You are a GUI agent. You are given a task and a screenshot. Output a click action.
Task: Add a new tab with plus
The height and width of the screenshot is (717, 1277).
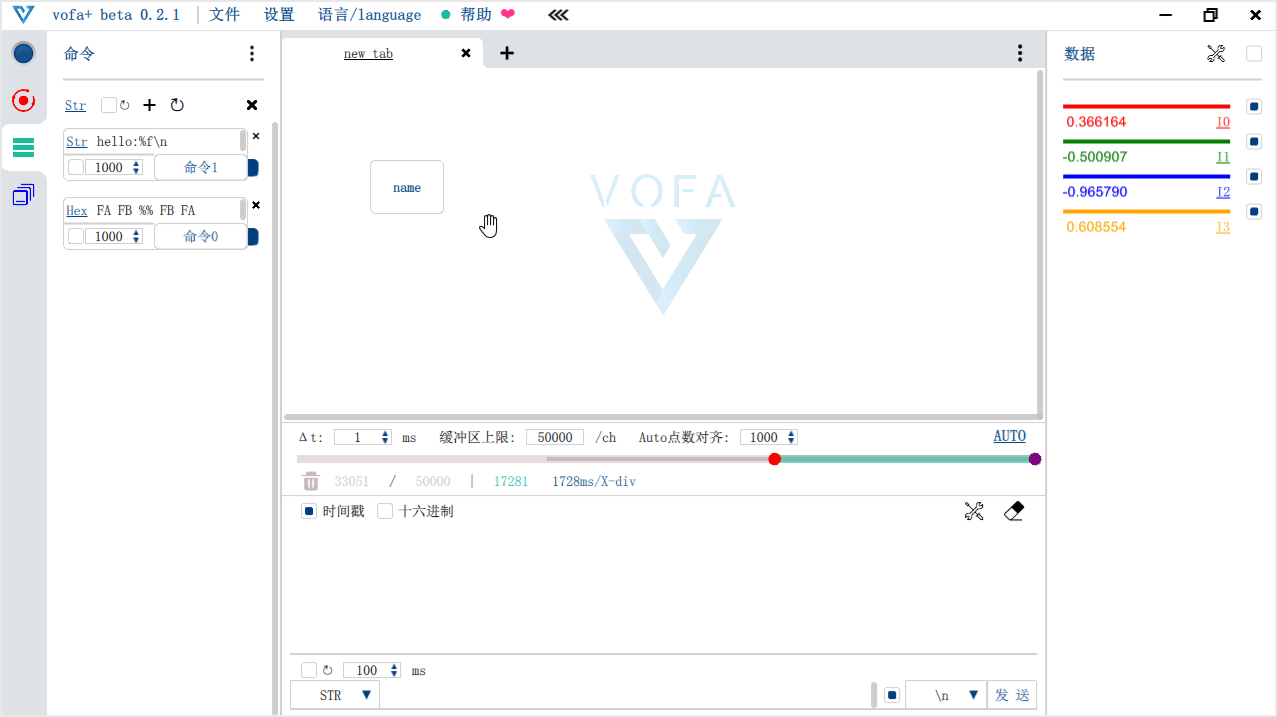[507, 53]
